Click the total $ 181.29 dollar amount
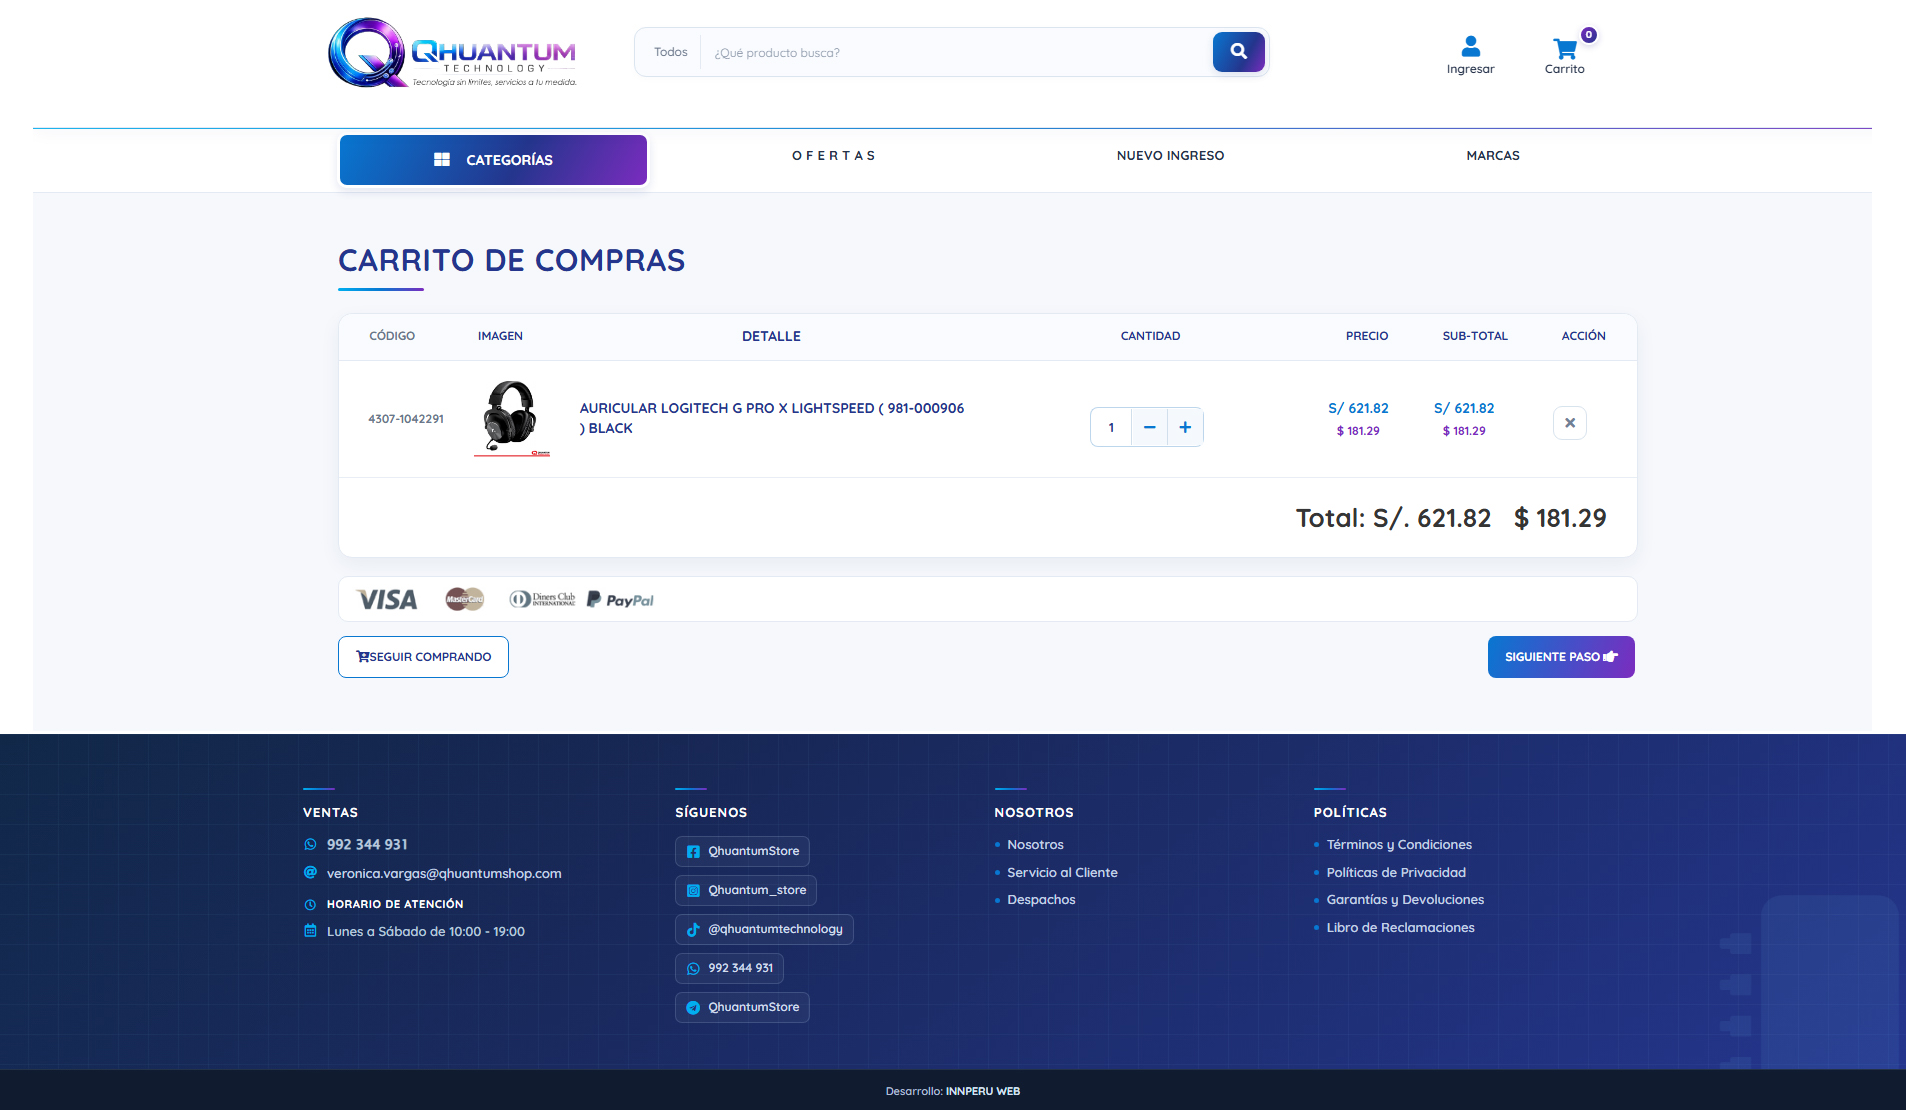Image resolution: width=1906 pixels, height=1110 pixels. click(x=1560, y=518)
